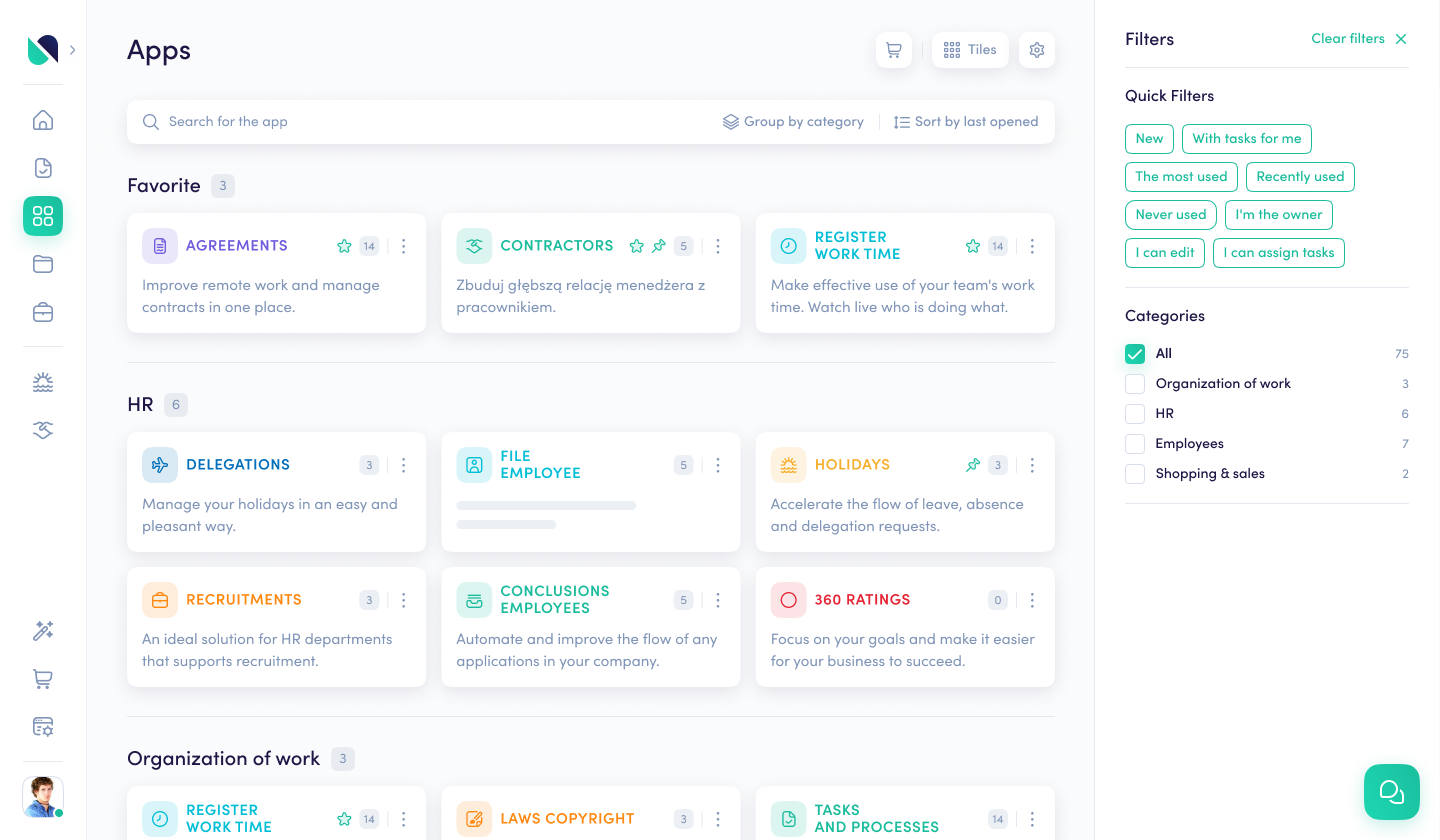Image resolution: width=1440 pixels, height=840 pixels.
Task: Toggle pin icon on Holidays card
Action: pos(973,465)
